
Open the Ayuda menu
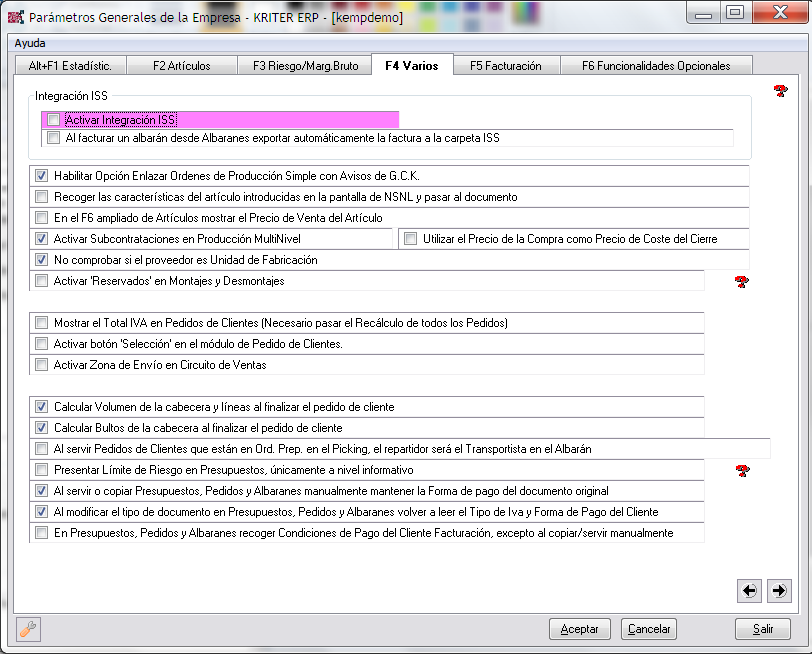point(29,43)
